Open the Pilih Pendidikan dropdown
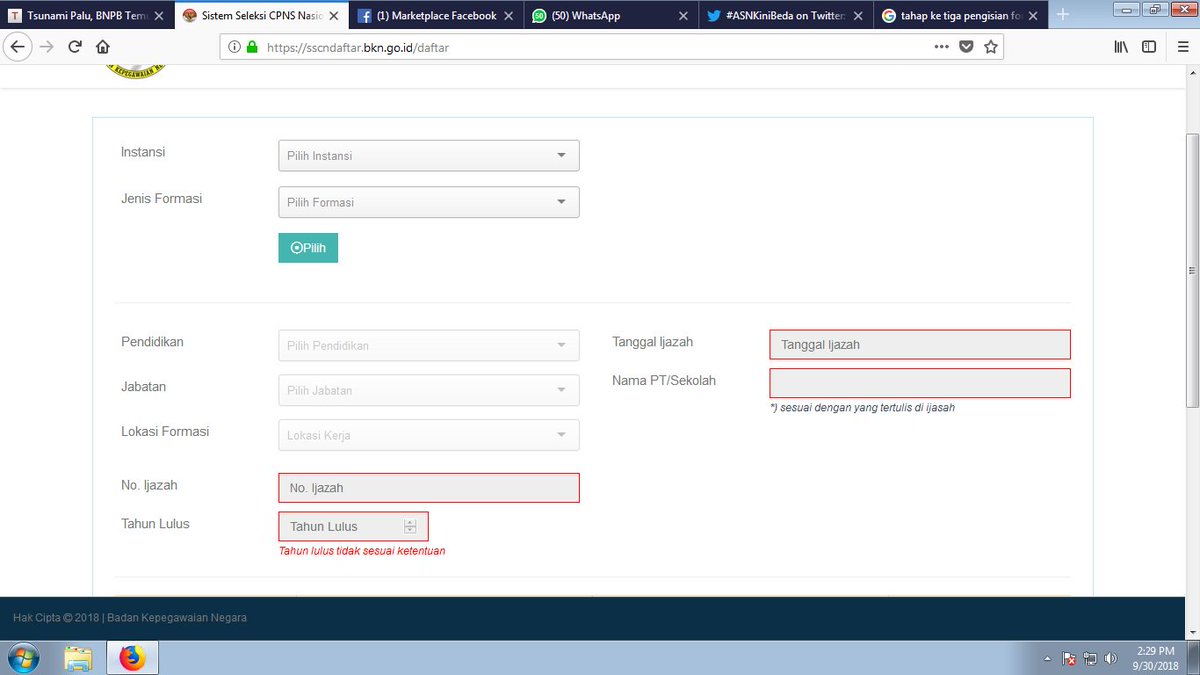The image size is (1200, 675). click(x=428, y=345)
